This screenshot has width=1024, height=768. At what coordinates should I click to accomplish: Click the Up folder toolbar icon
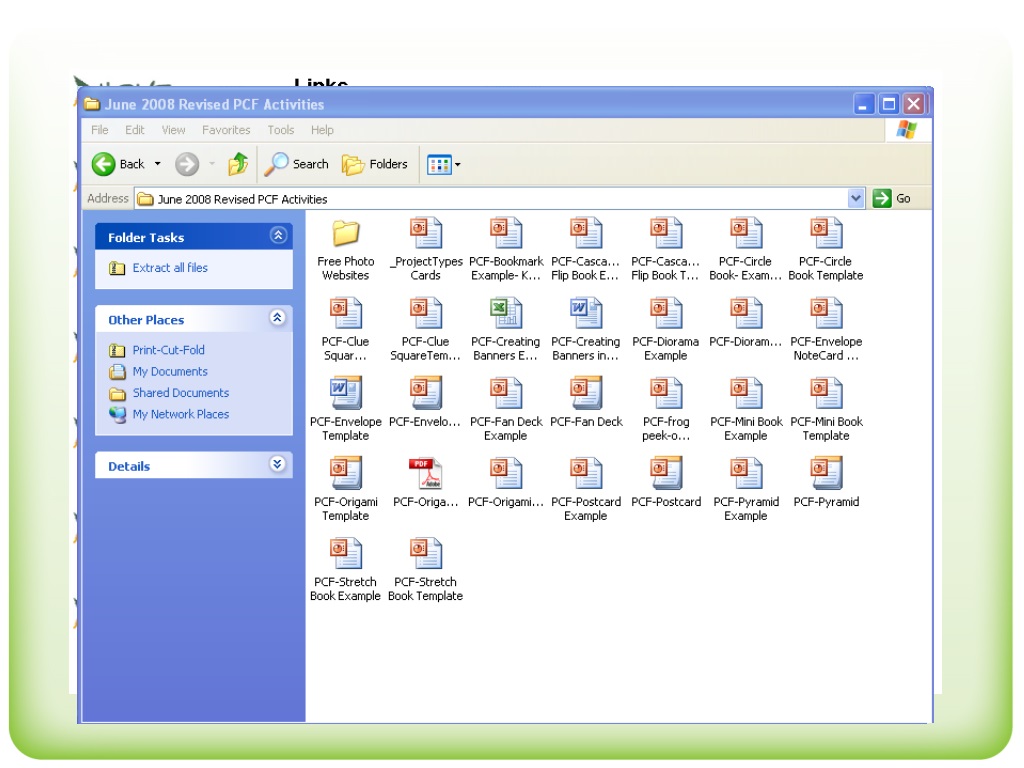click(238, 164)
